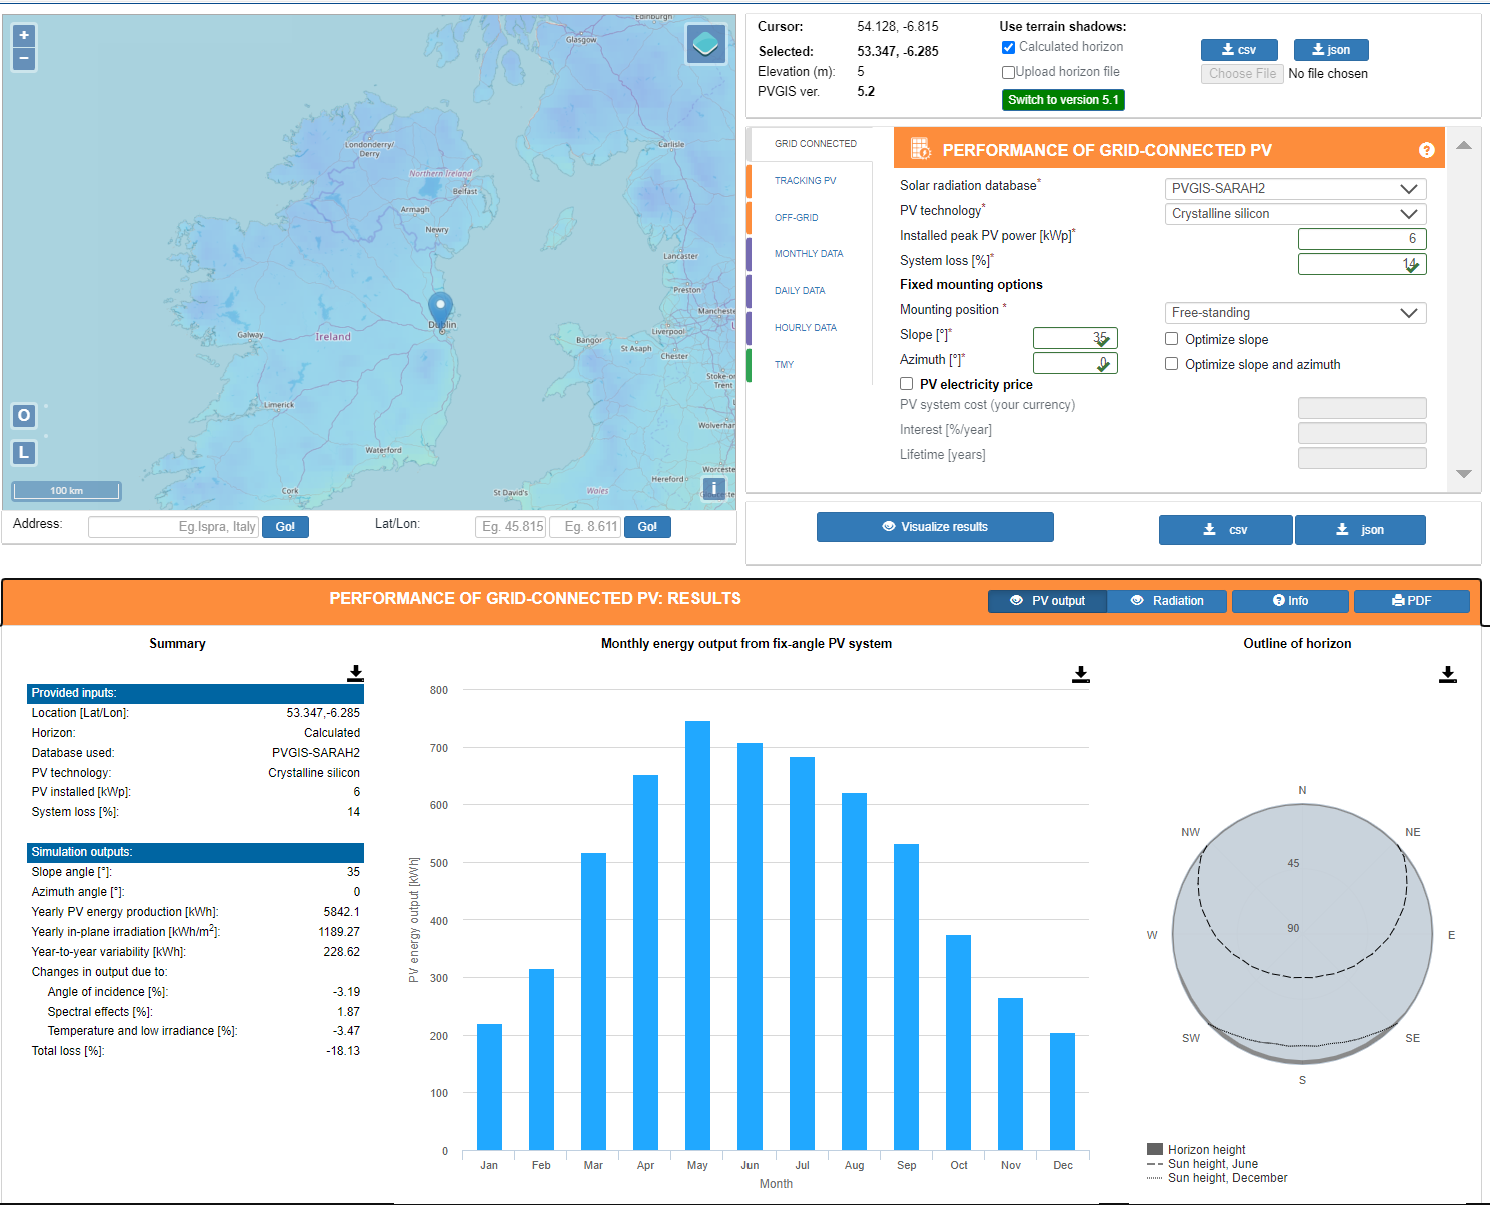Open the map layers switcher

pos(705,44)
